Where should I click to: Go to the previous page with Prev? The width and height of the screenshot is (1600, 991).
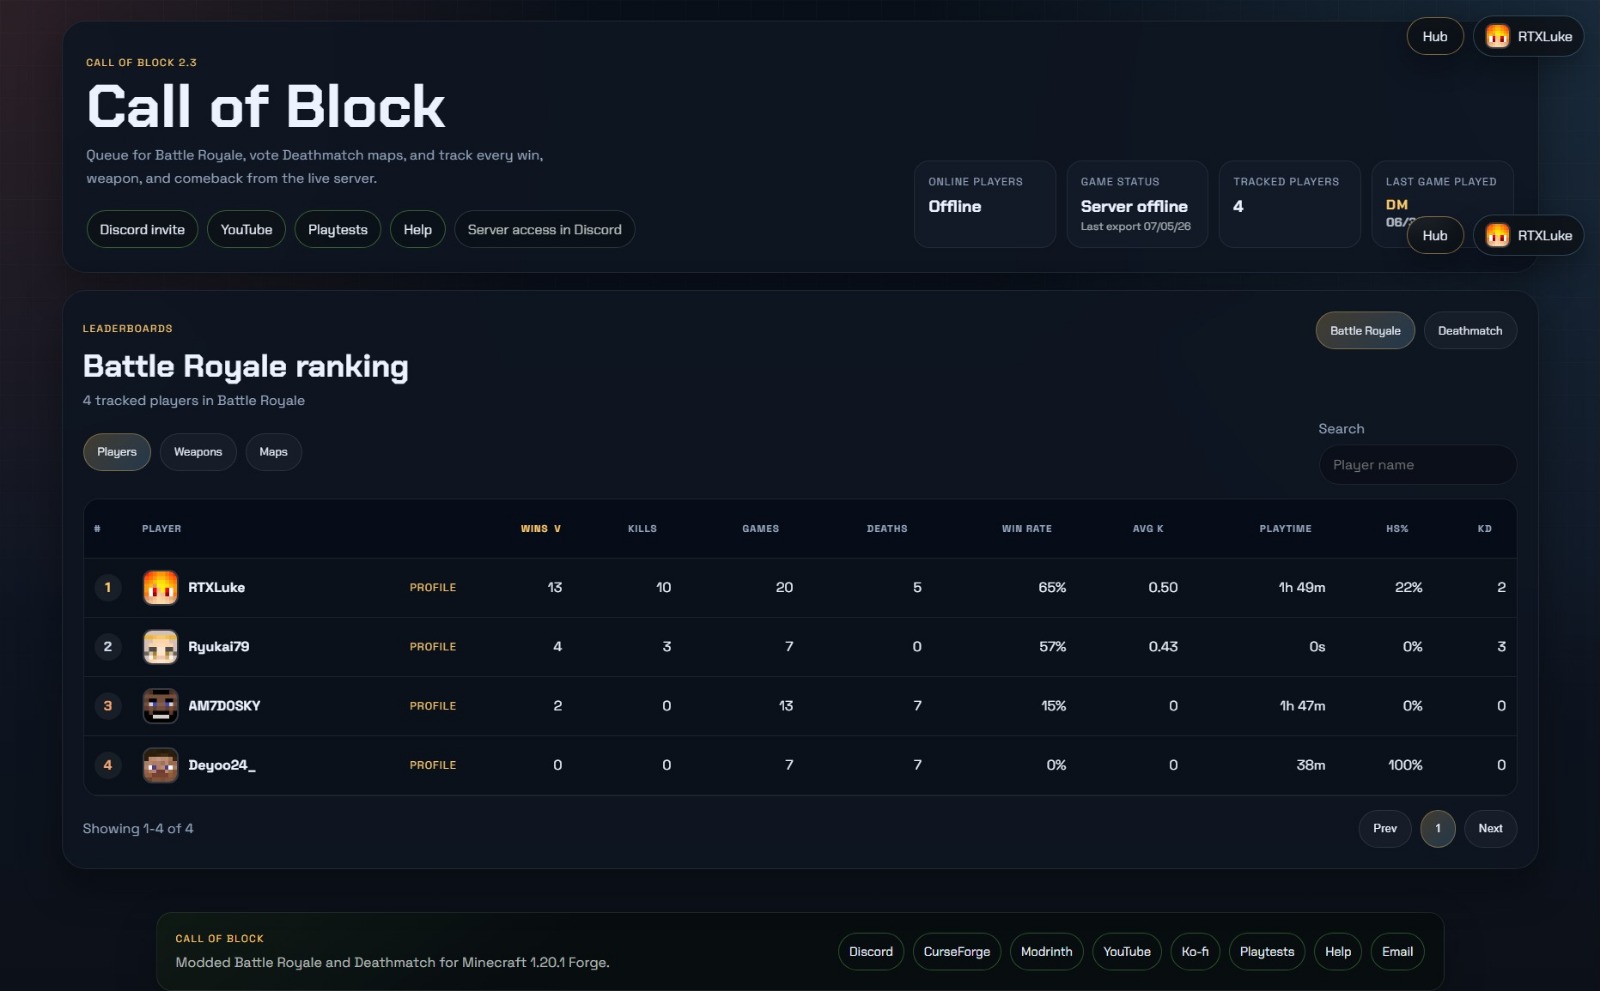1385,829
